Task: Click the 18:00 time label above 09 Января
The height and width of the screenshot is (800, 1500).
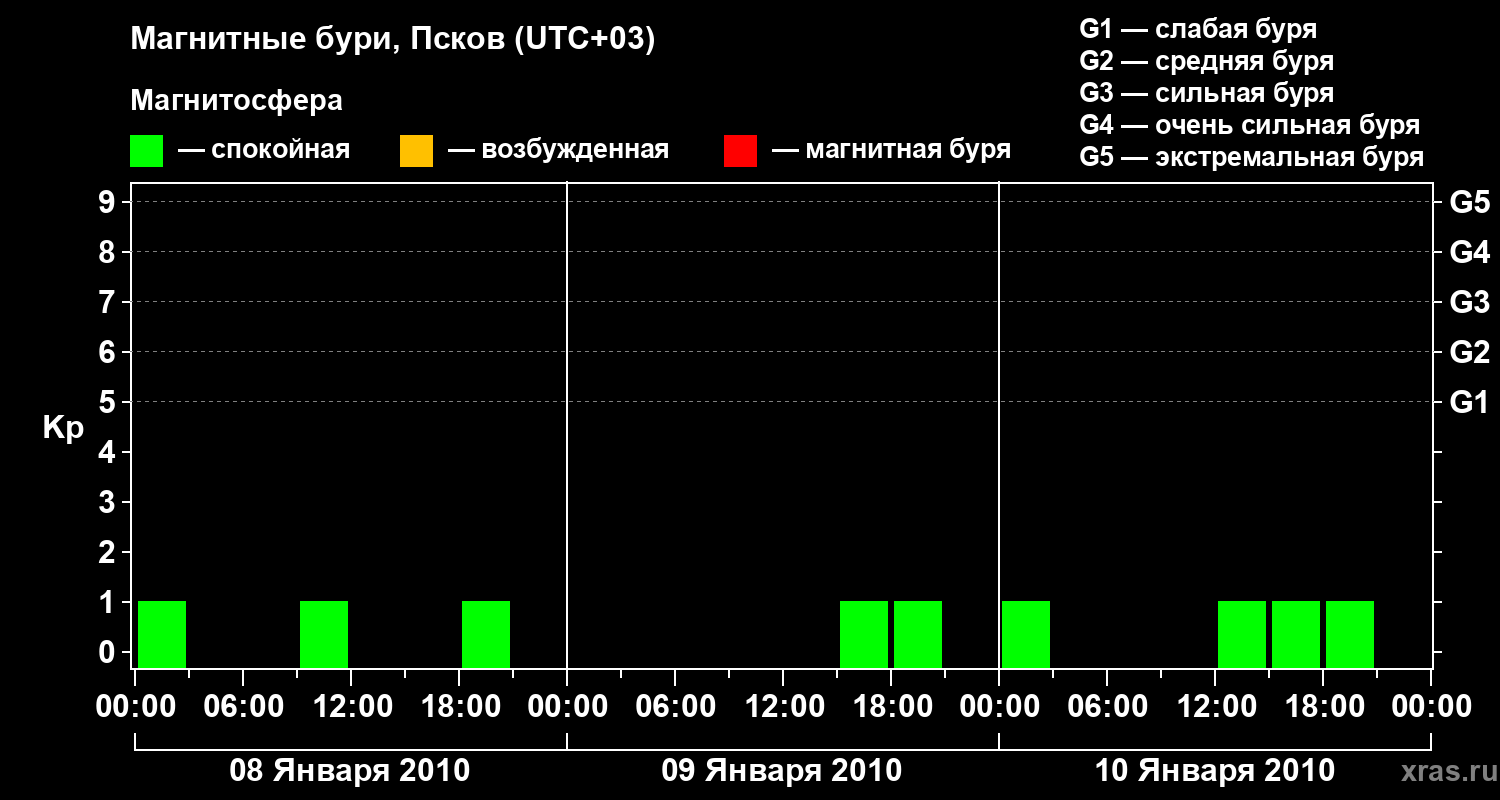Action: (x=891, y=707)
